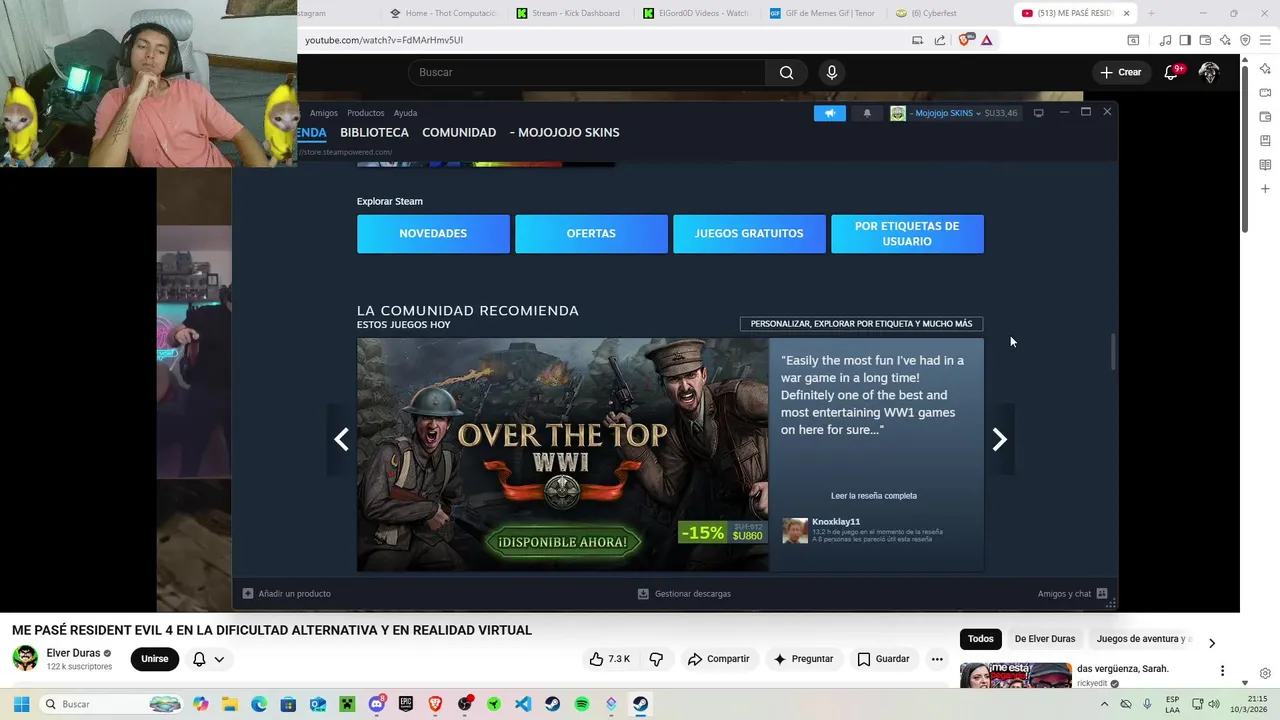Click the Brave Rewards triangle icon
1280x720 pixels.
[x=986, y=40]
